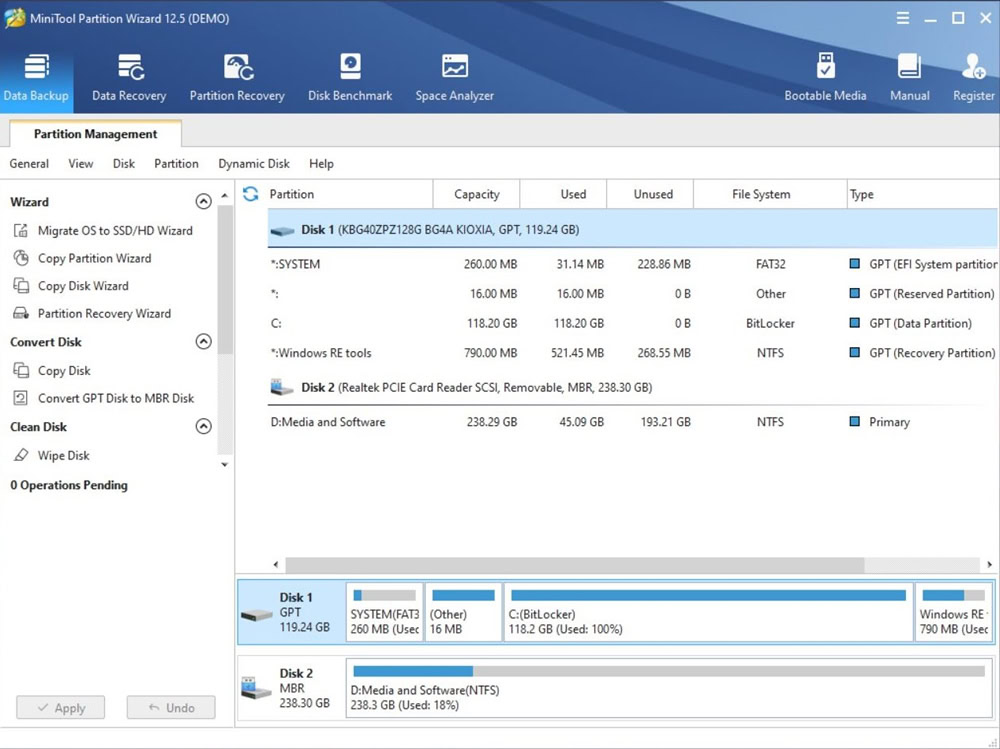1000x749 pixels.
Task: Select the D:Media and Software row
Action: click(633, 422)
